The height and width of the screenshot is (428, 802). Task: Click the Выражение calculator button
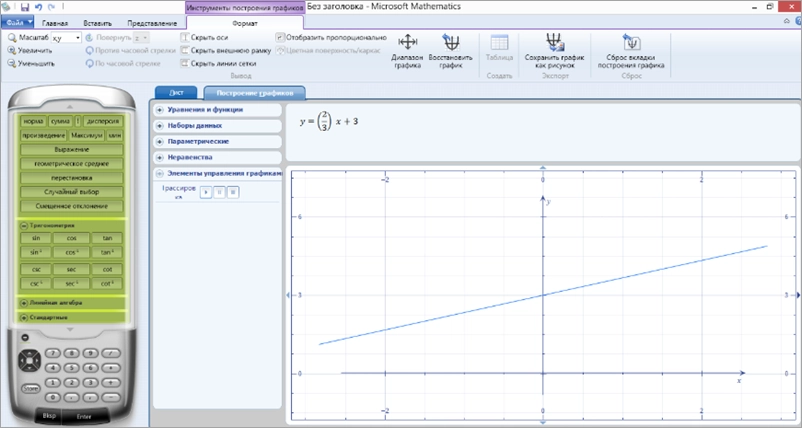point(72,150)
